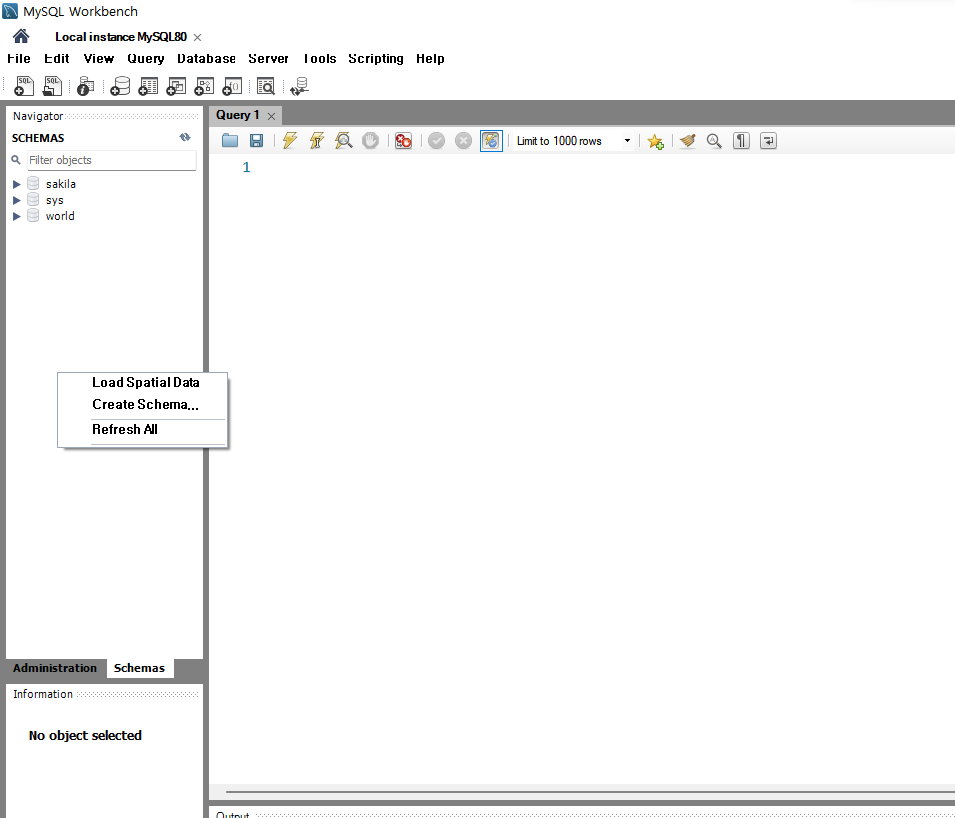Create a new schema toolbar icon
This screenshot has height=818, width=955.
pyautogui.click(x=120, y=86)
